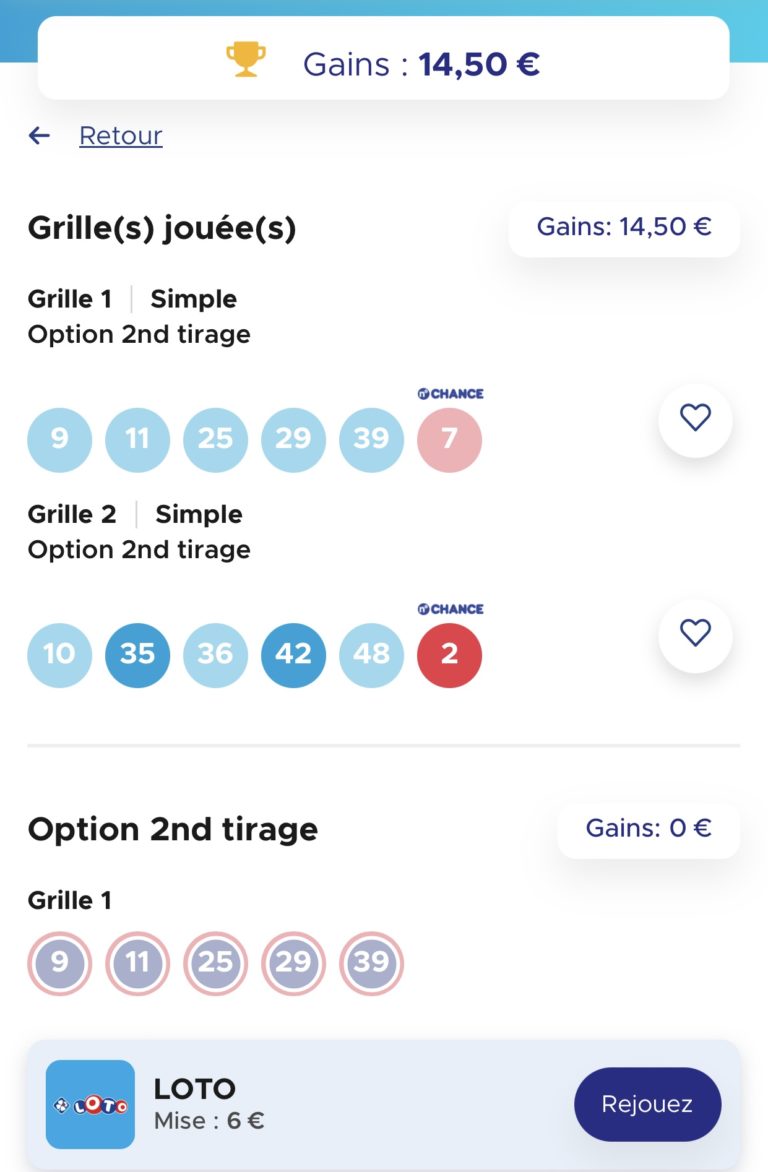Tap dark blue ball number 42
768x1172 pixels.
[x=293, y=655]
